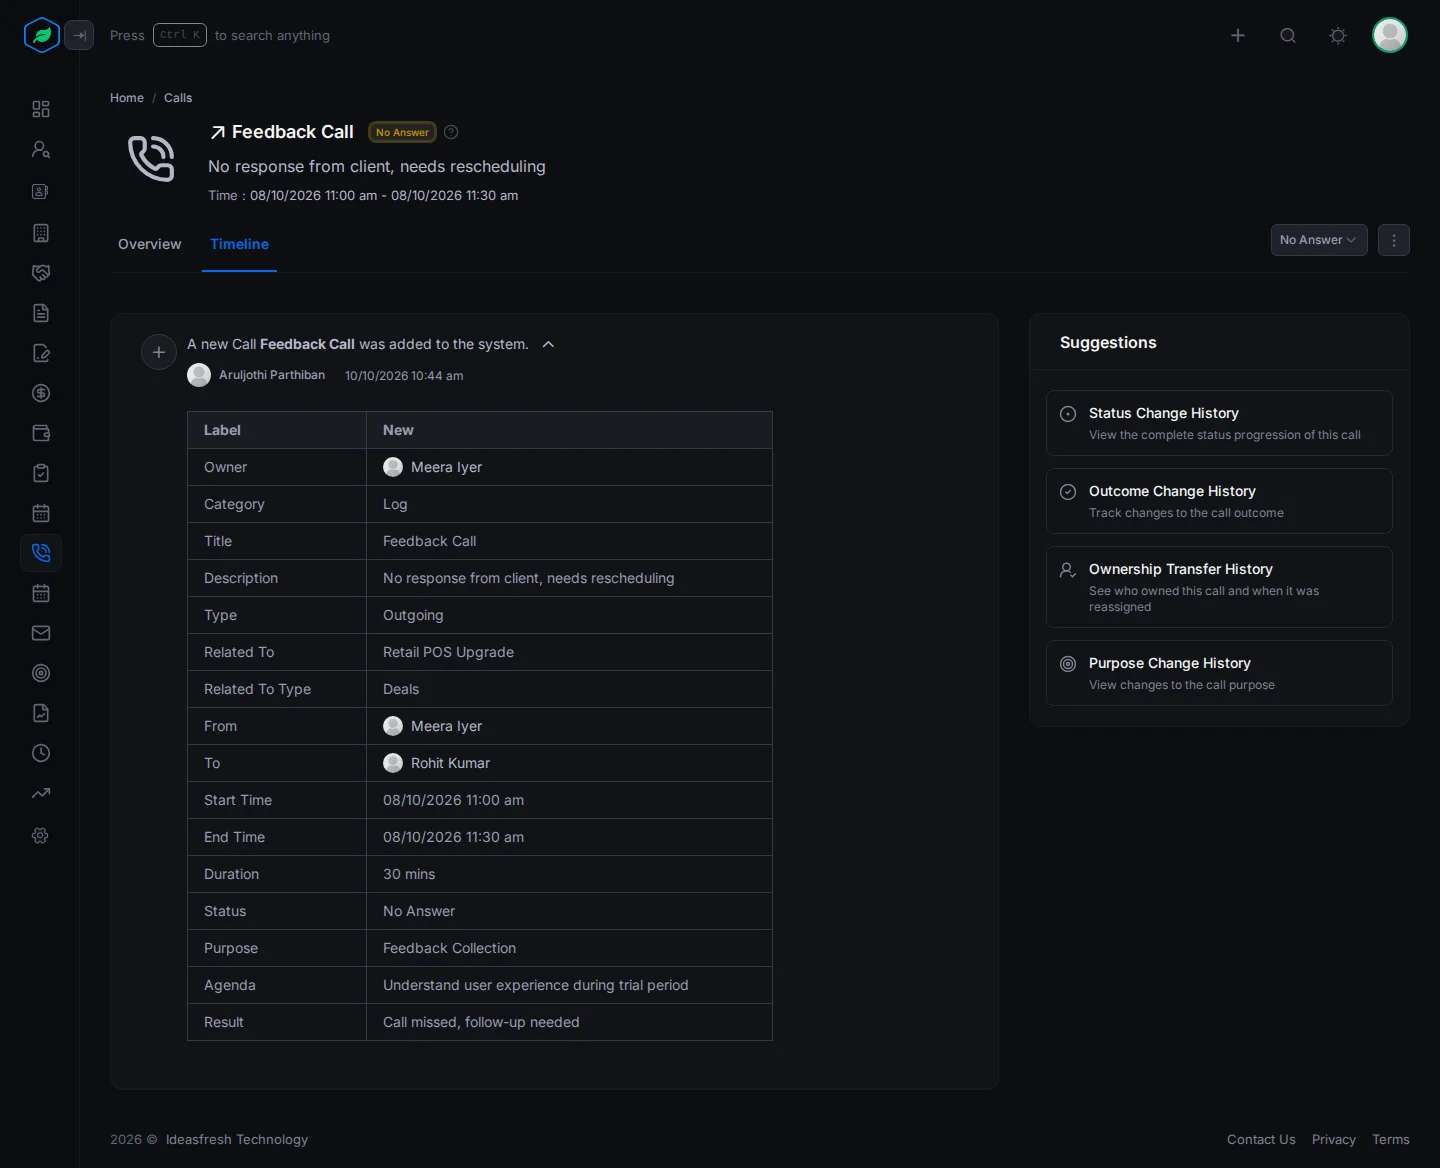Viewport: 1440px width, 1168px height.
Task: Collapse the Feedback Call timeline entry chevron
Action: 548,344
